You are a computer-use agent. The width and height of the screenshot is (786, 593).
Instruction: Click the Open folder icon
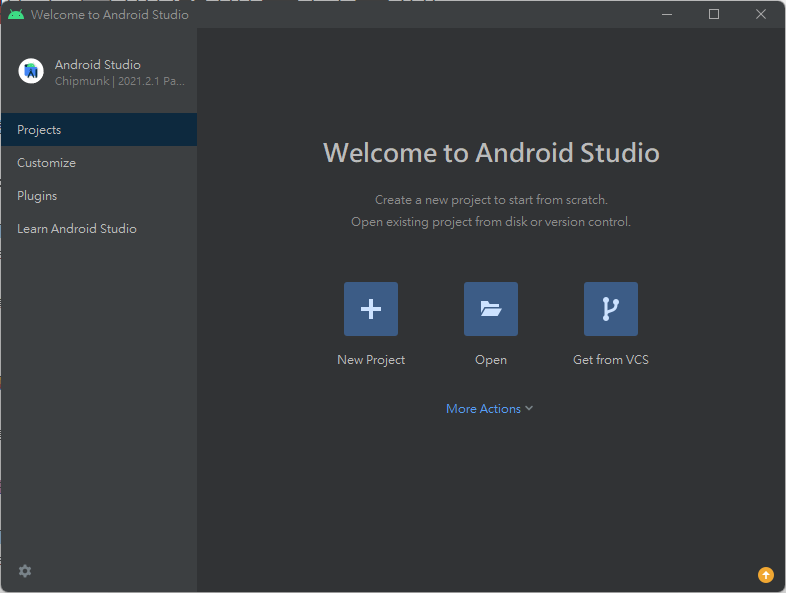tap(491, 309)
